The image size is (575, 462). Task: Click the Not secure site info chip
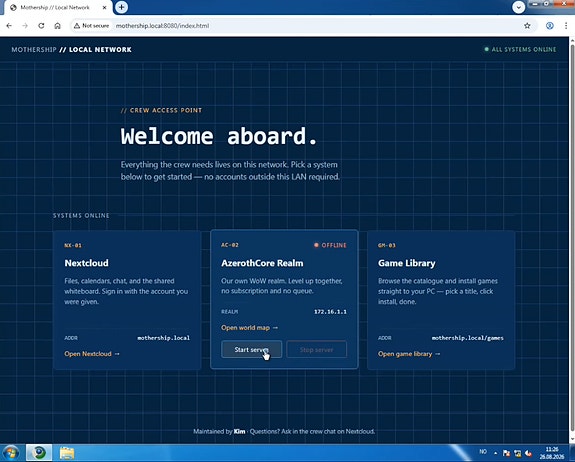pos(92,26)
